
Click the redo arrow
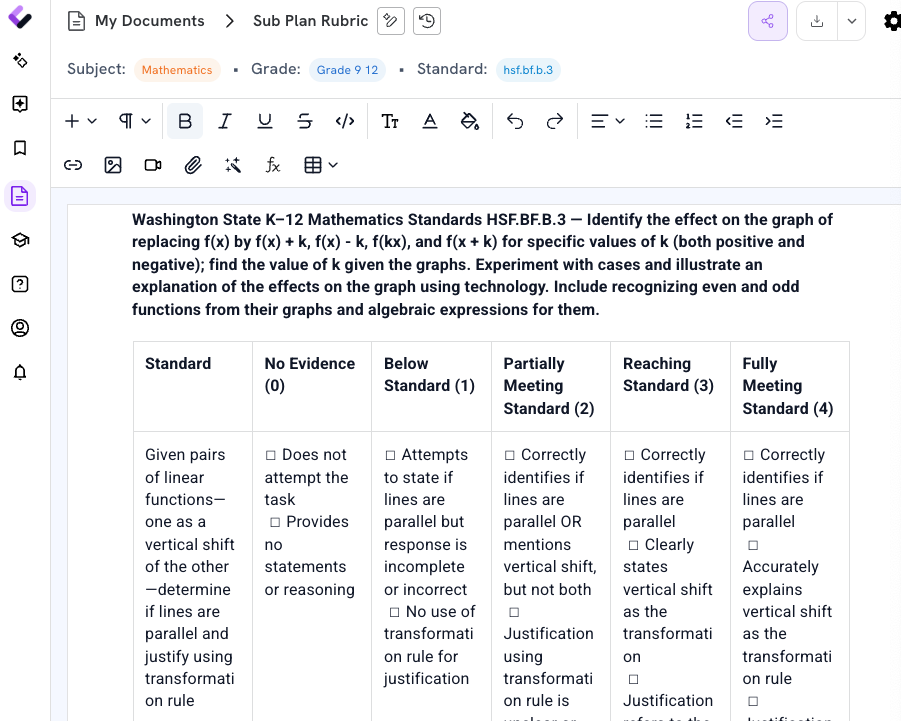point(555,121)
